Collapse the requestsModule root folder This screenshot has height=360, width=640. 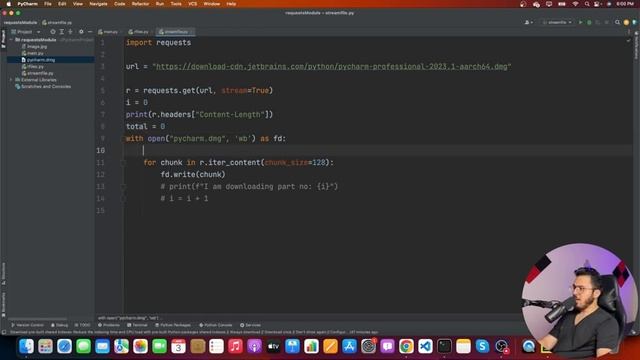[11, 40]
